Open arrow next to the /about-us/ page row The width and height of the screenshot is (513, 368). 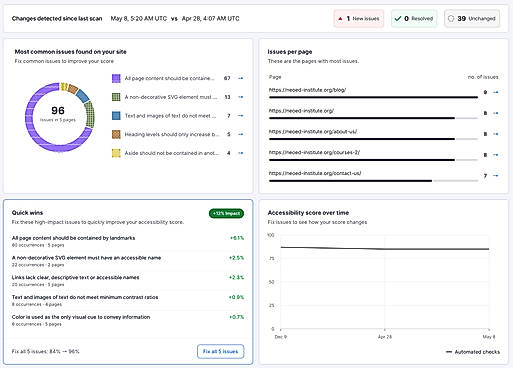click(496, 134)
